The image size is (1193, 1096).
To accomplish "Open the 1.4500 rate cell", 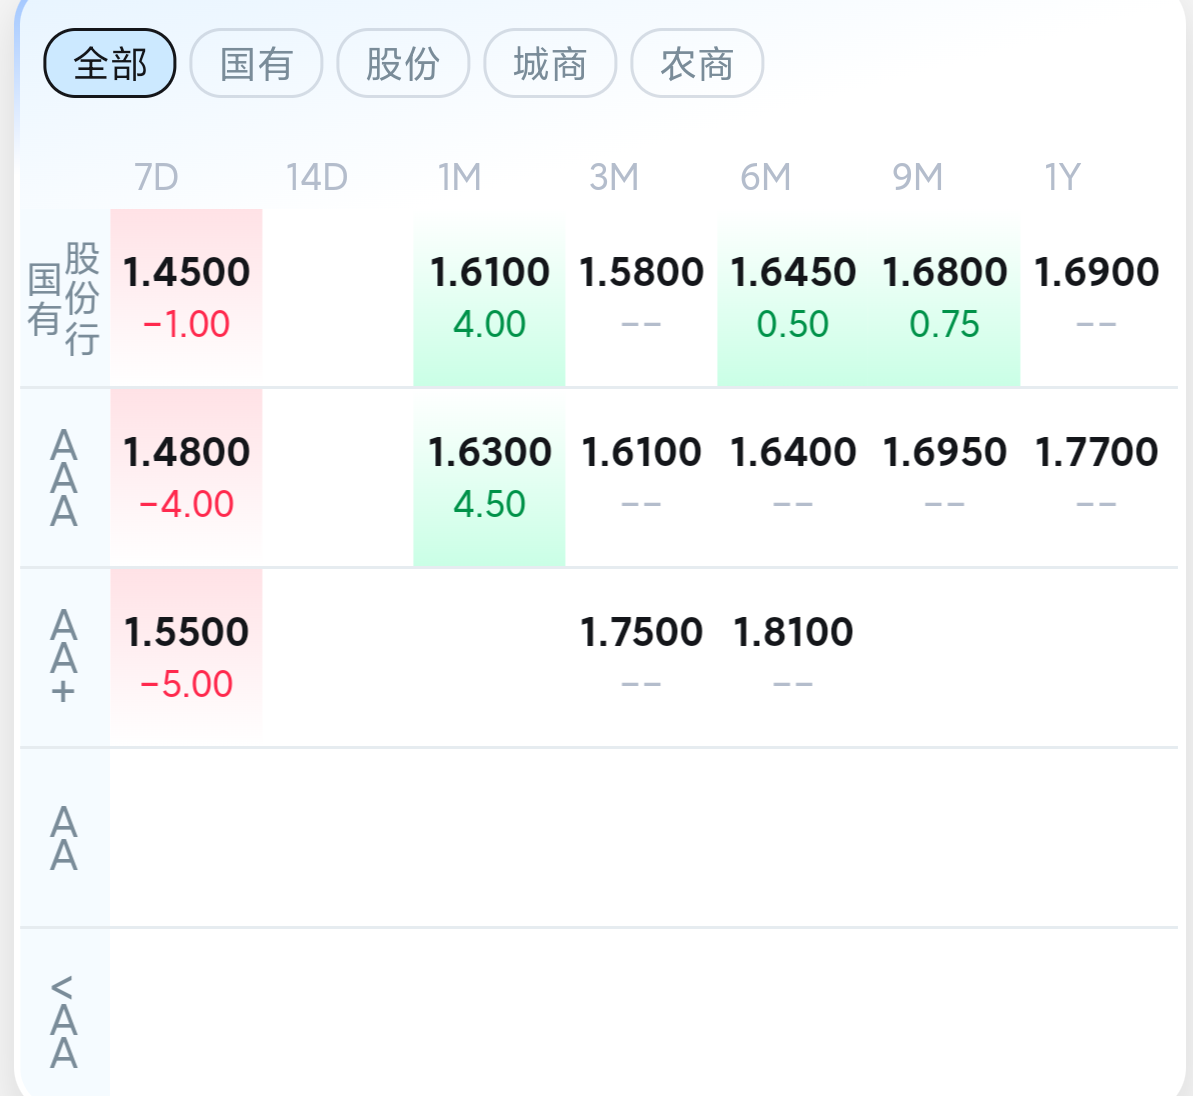I will (186, 296).
